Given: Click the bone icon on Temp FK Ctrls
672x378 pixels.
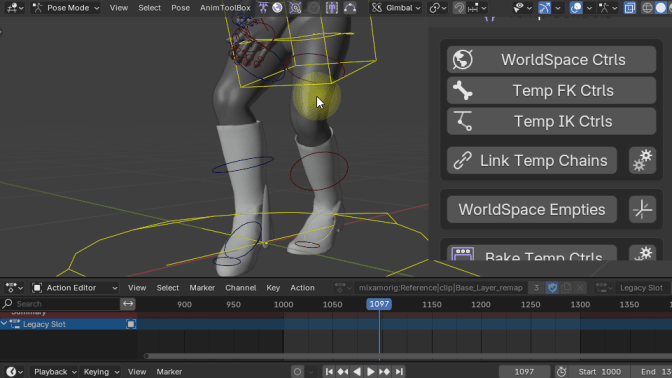Looking at the screenshot, I should tap(462, 90).
